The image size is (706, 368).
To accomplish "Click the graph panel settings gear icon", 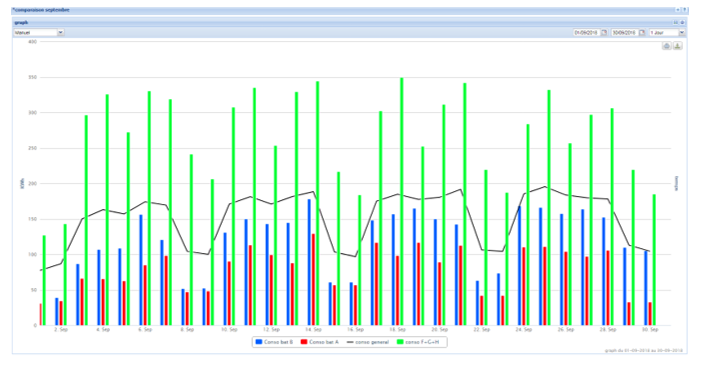I will [x=683, y=22].
